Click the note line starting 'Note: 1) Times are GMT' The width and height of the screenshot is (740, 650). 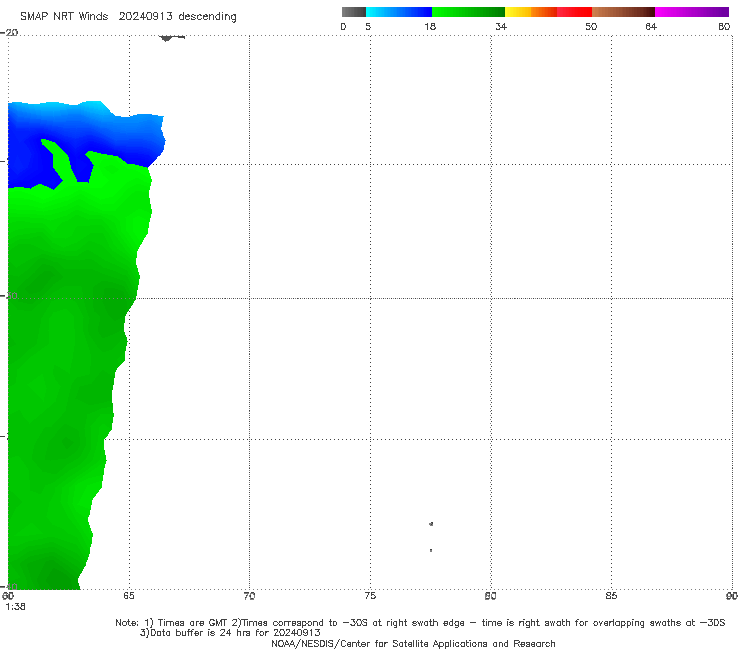coord(420,623)
